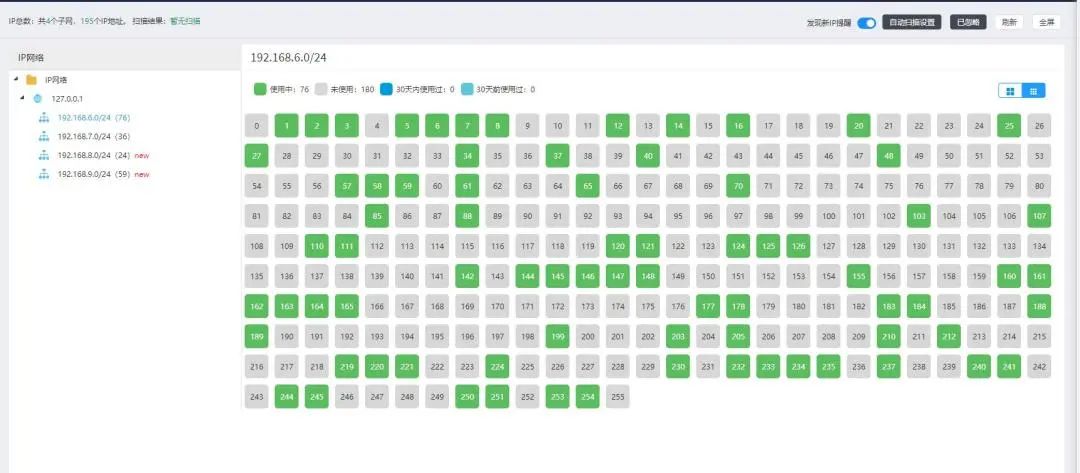Click unused IP cell 134
1080x473 pixels.
1039,246
